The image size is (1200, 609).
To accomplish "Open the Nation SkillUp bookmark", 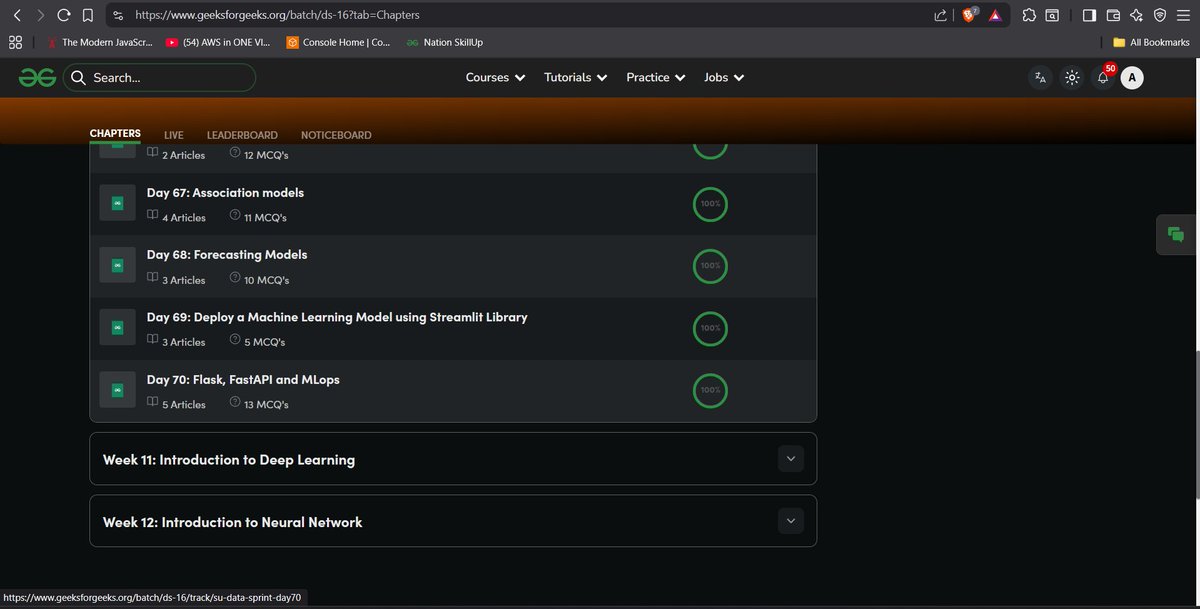I will point(445,42).
